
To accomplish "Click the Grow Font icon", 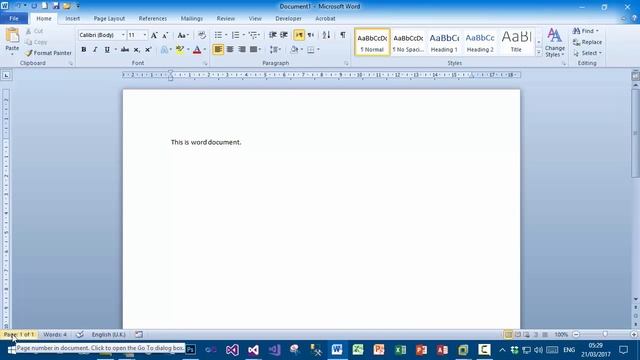I will click(154, 36).
